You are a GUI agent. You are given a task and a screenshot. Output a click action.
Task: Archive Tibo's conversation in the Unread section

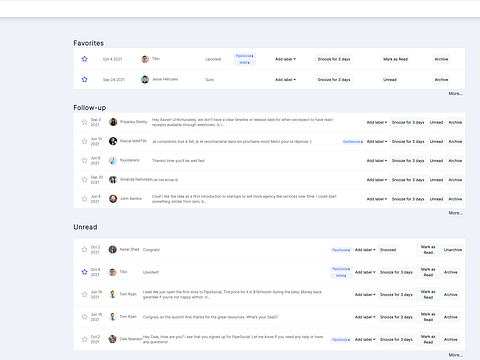point(451,272)
